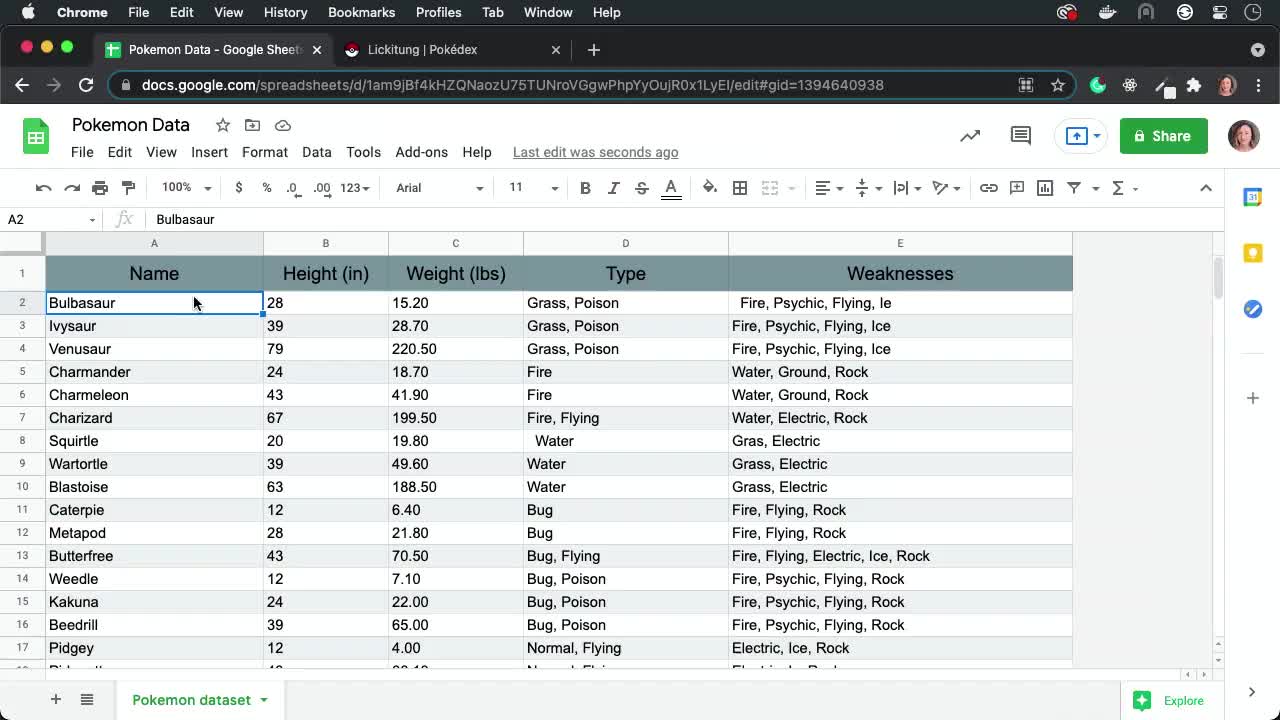Open the Functions sigma dropdown
Image resolution: width=1280 pixels, height=720 pixels.
click(x=1125, y=188)
